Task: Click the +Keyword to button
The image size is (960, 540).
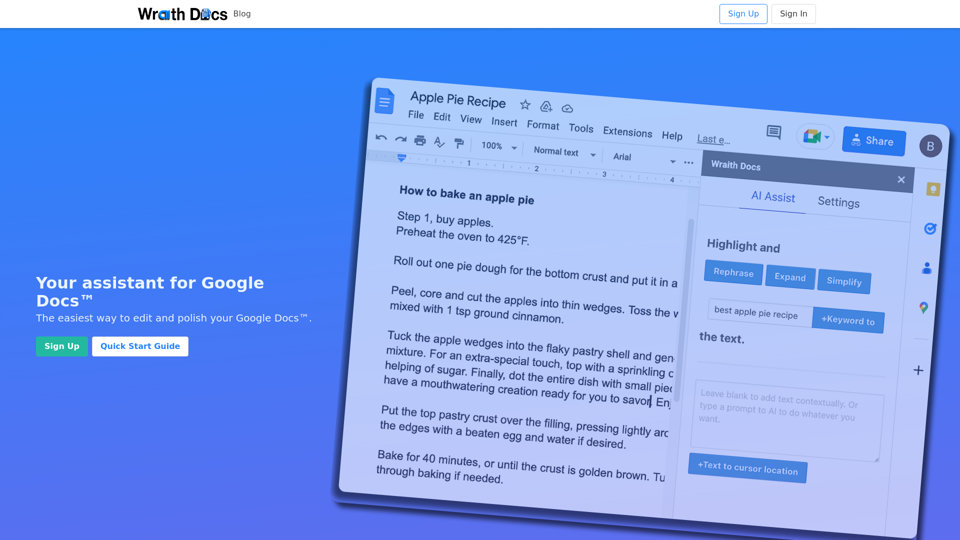Action: (848, 320)
